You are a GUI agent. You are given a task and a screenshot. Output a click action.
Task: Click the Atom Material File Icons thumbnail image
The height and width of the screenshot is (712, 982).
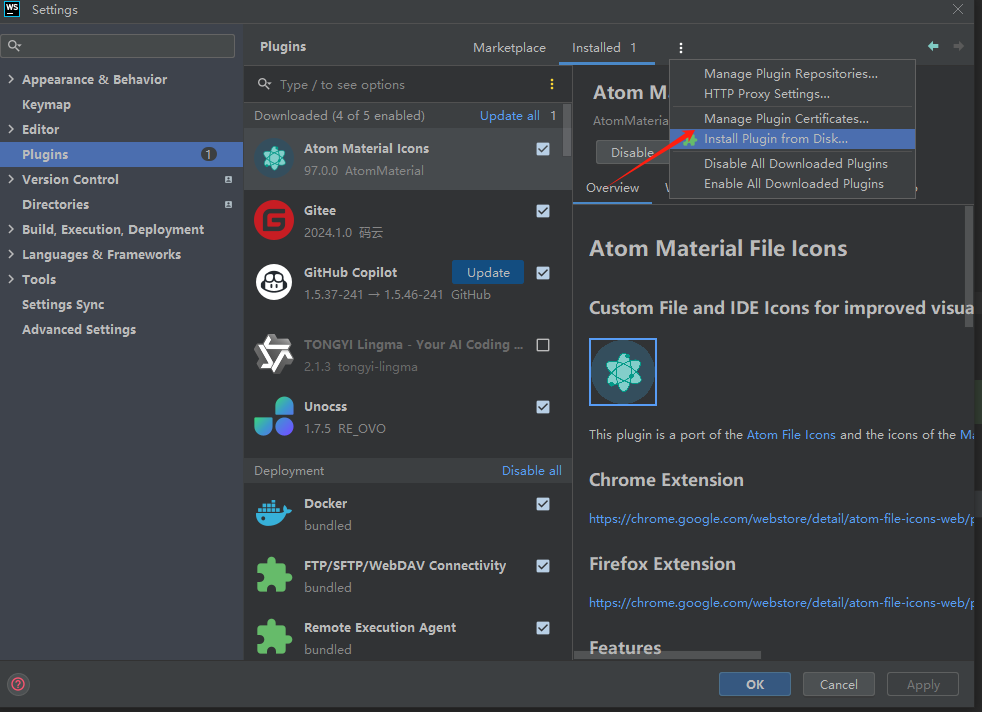pyautogui.click(x=623, y=372)
